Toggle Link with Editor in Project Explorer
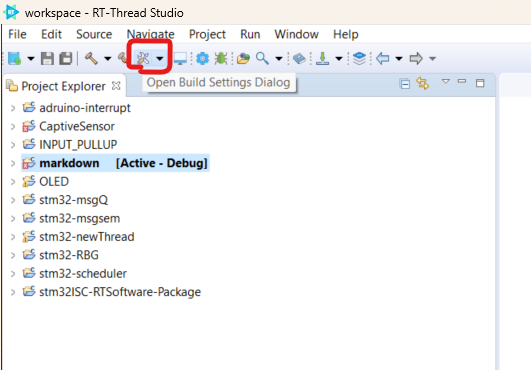Viewport: 531px width, 370px height. [x=423, y=83]
